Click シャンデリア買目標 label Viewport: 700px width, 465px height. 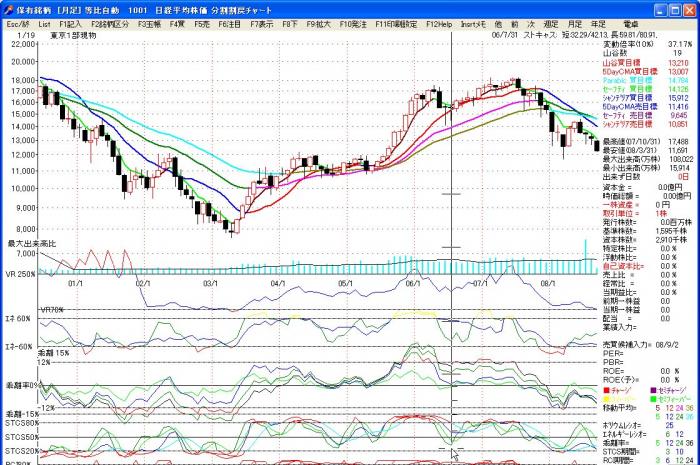627,98
